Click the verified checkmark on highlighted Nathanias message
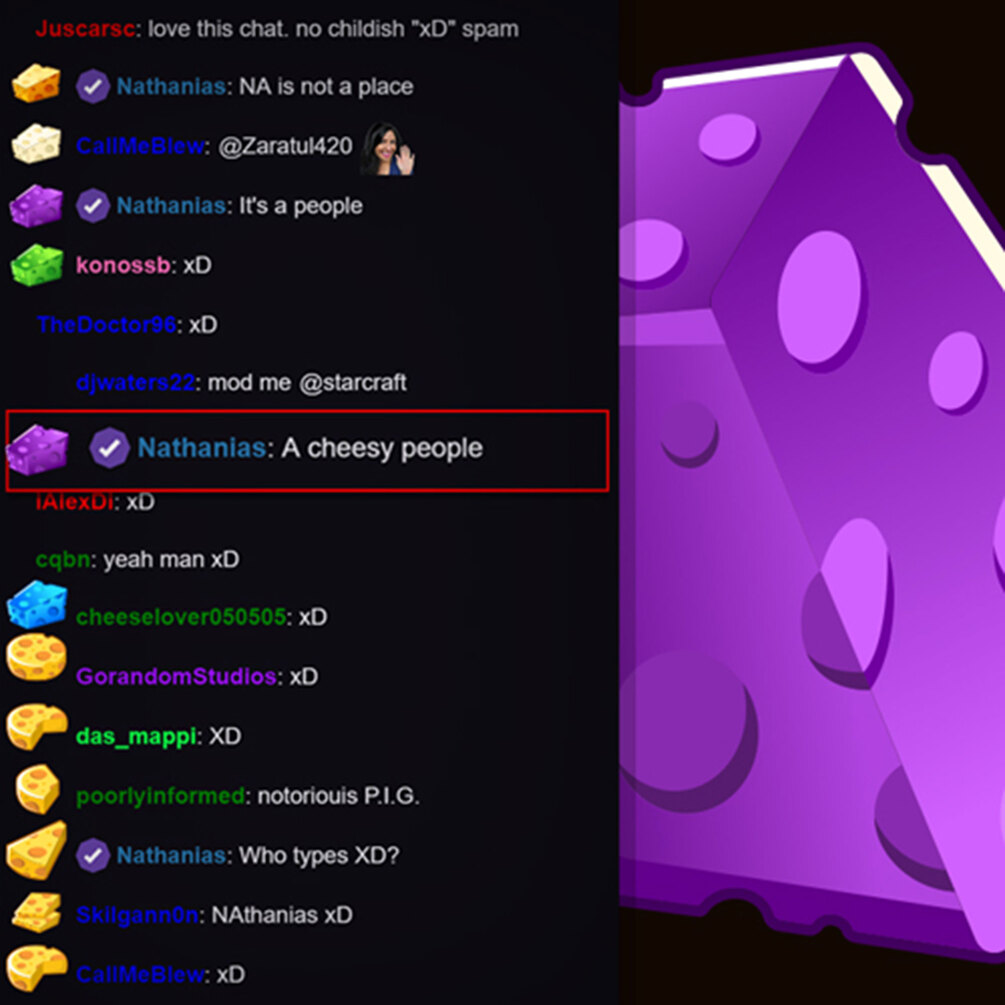1005x1005 pixels. coord(110,447)
